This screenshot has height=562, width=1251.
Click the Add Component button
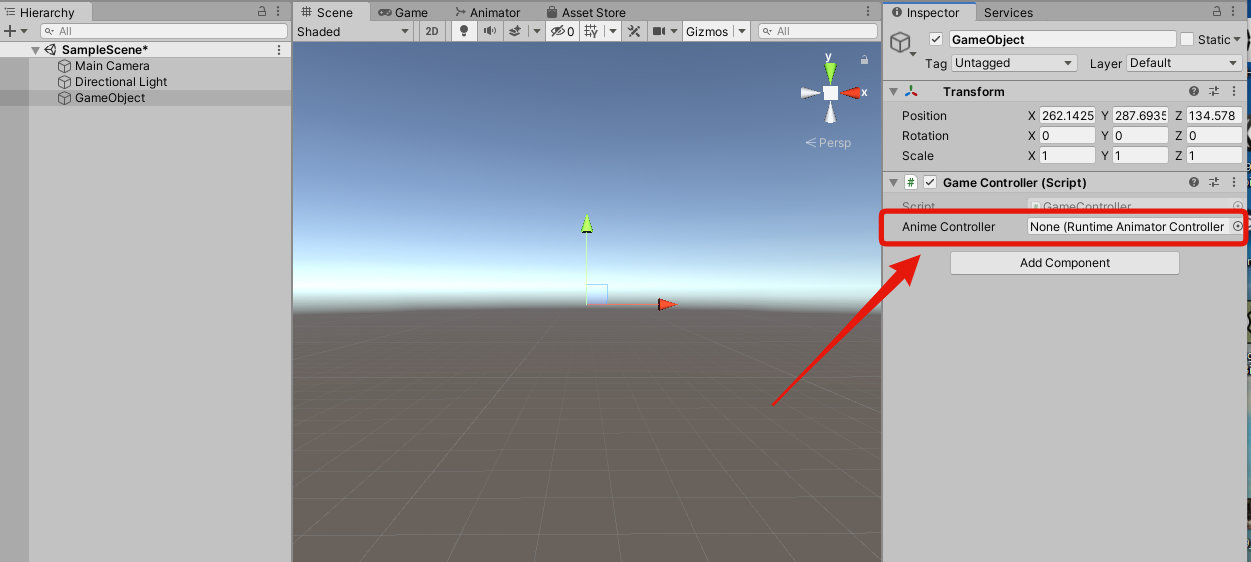pyautogui.click(x=1065, y=263)
